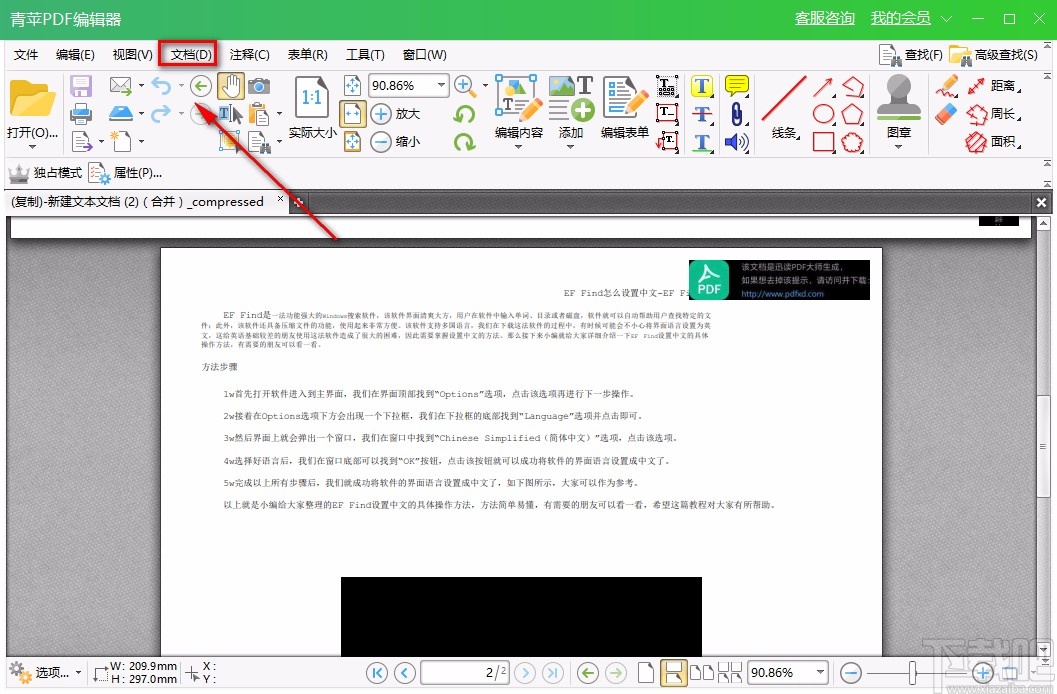
Task: Click the 周长 perimeter measure tool
Action: [x=992, y=113]
